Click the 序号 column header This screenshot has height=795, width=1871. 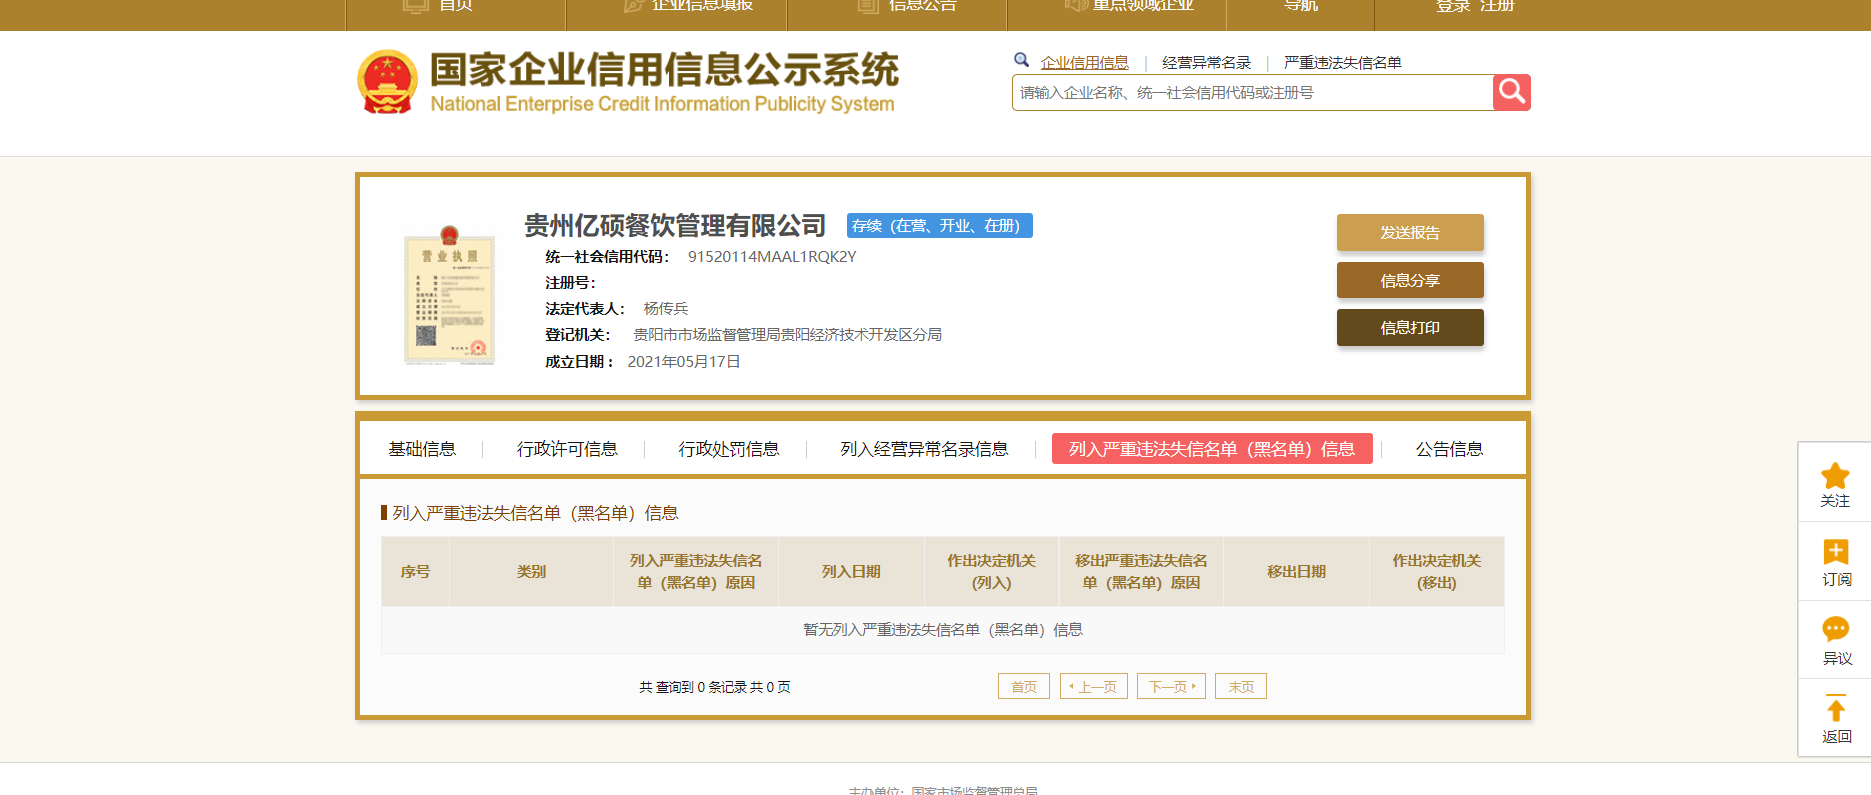click(x=415, y=572)
